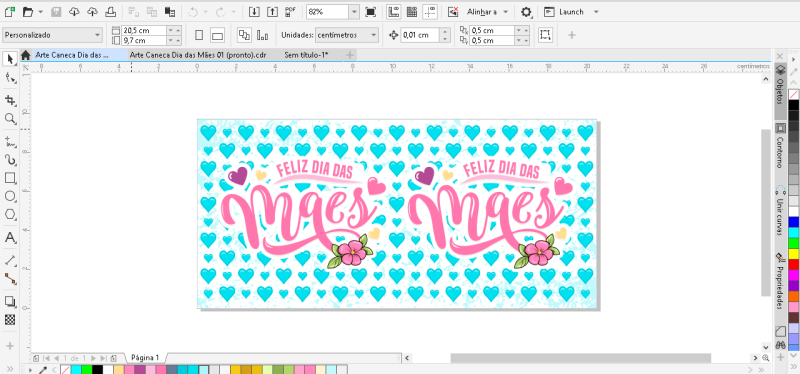Select the Ellipse tool

pyautogui.click(x=10, y=196)
